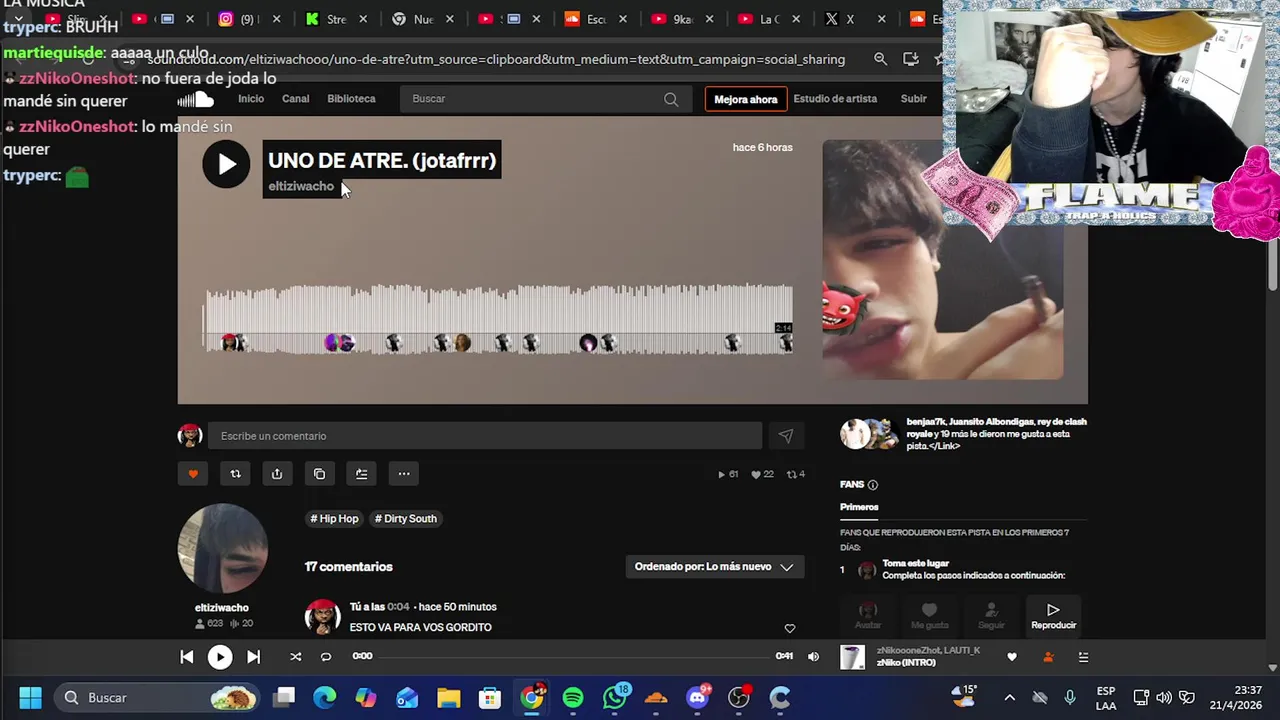Expand the 'Ordenado por: Lo más nuevo' dropdown
The height and width of the screenshot is (720, 1280).
click(714, 567)
